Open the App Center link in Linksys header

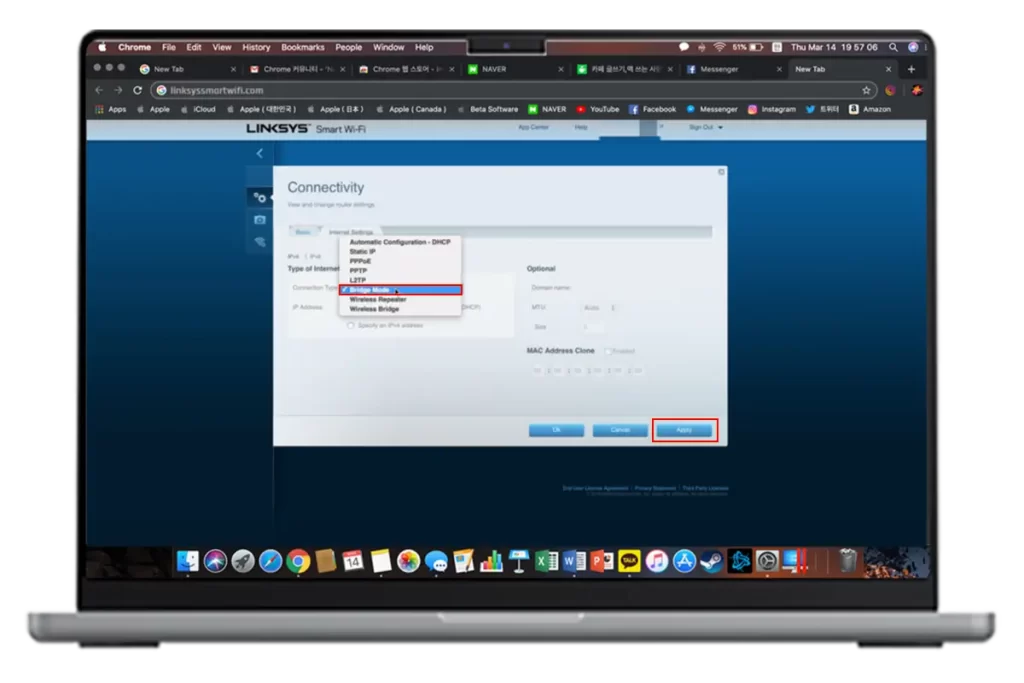click(x=533, y=127)
